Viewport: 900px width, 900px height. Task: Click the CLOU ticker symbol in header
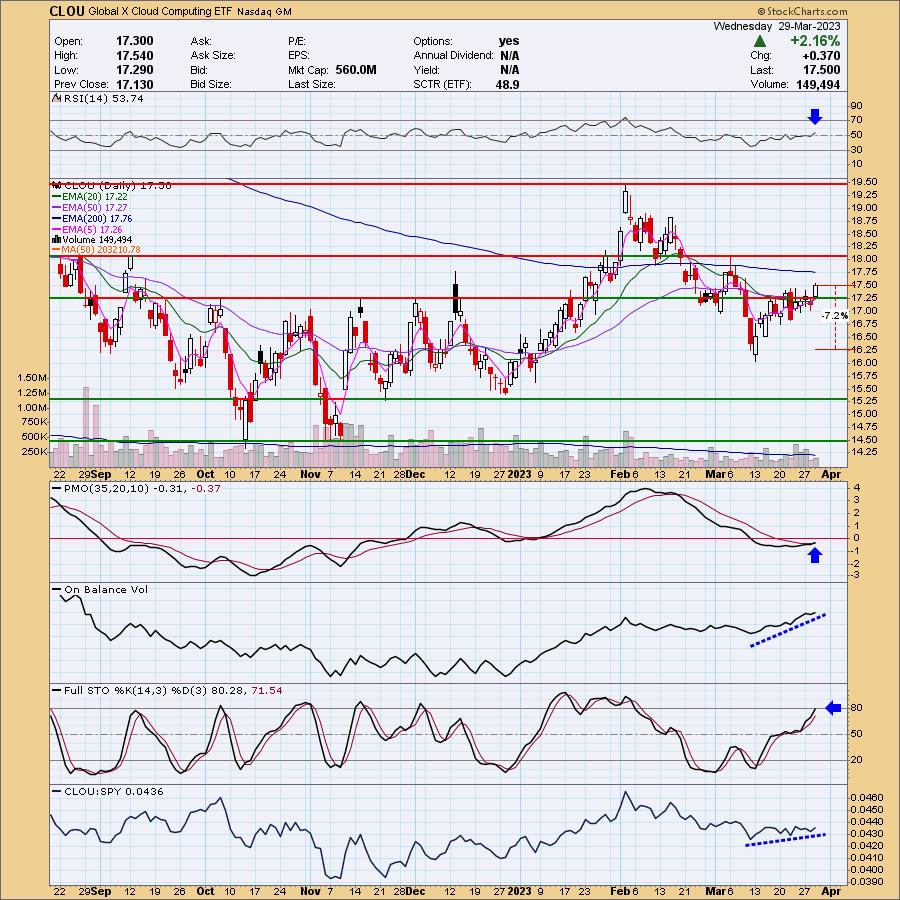click(x=67, y=11)
